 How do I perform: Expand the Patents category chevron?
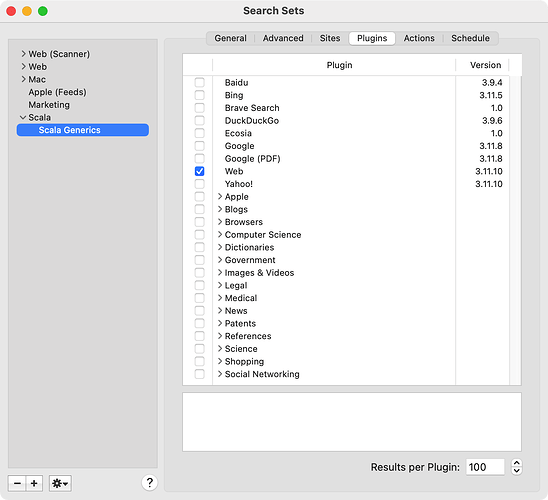pos(220,323)
